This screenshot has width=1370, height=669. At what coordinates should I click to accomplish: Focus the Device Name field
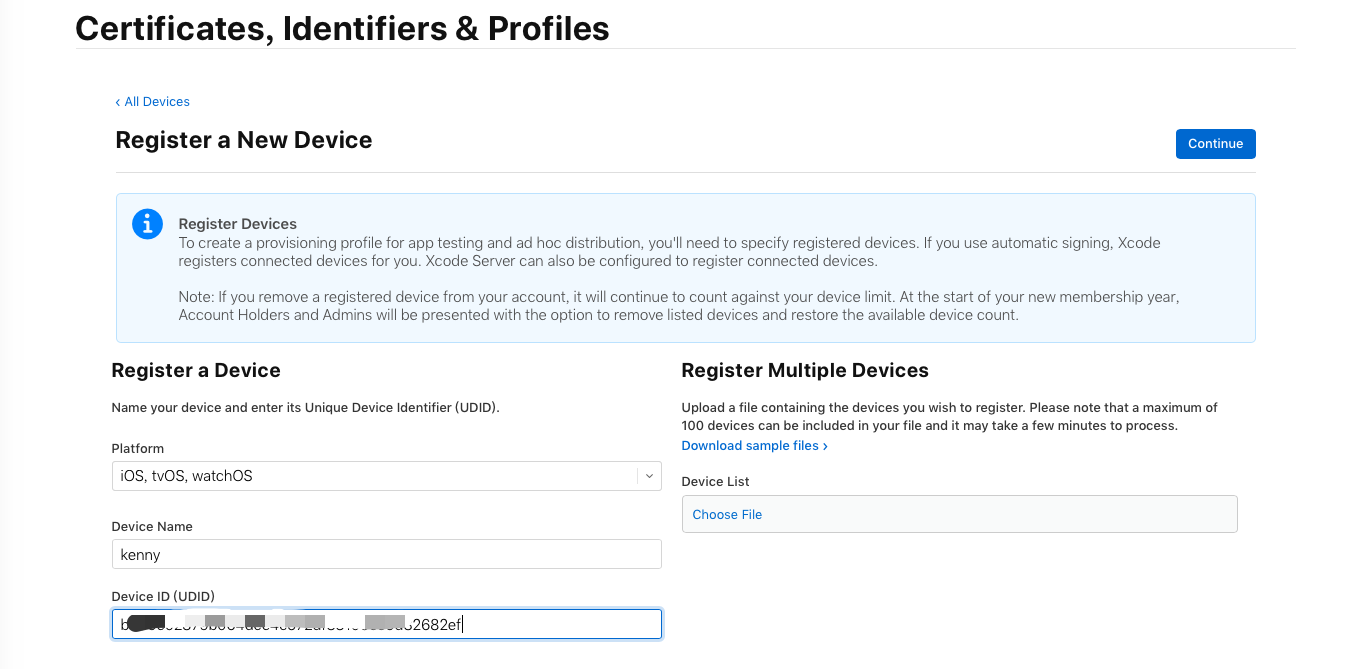click(386, 554)
